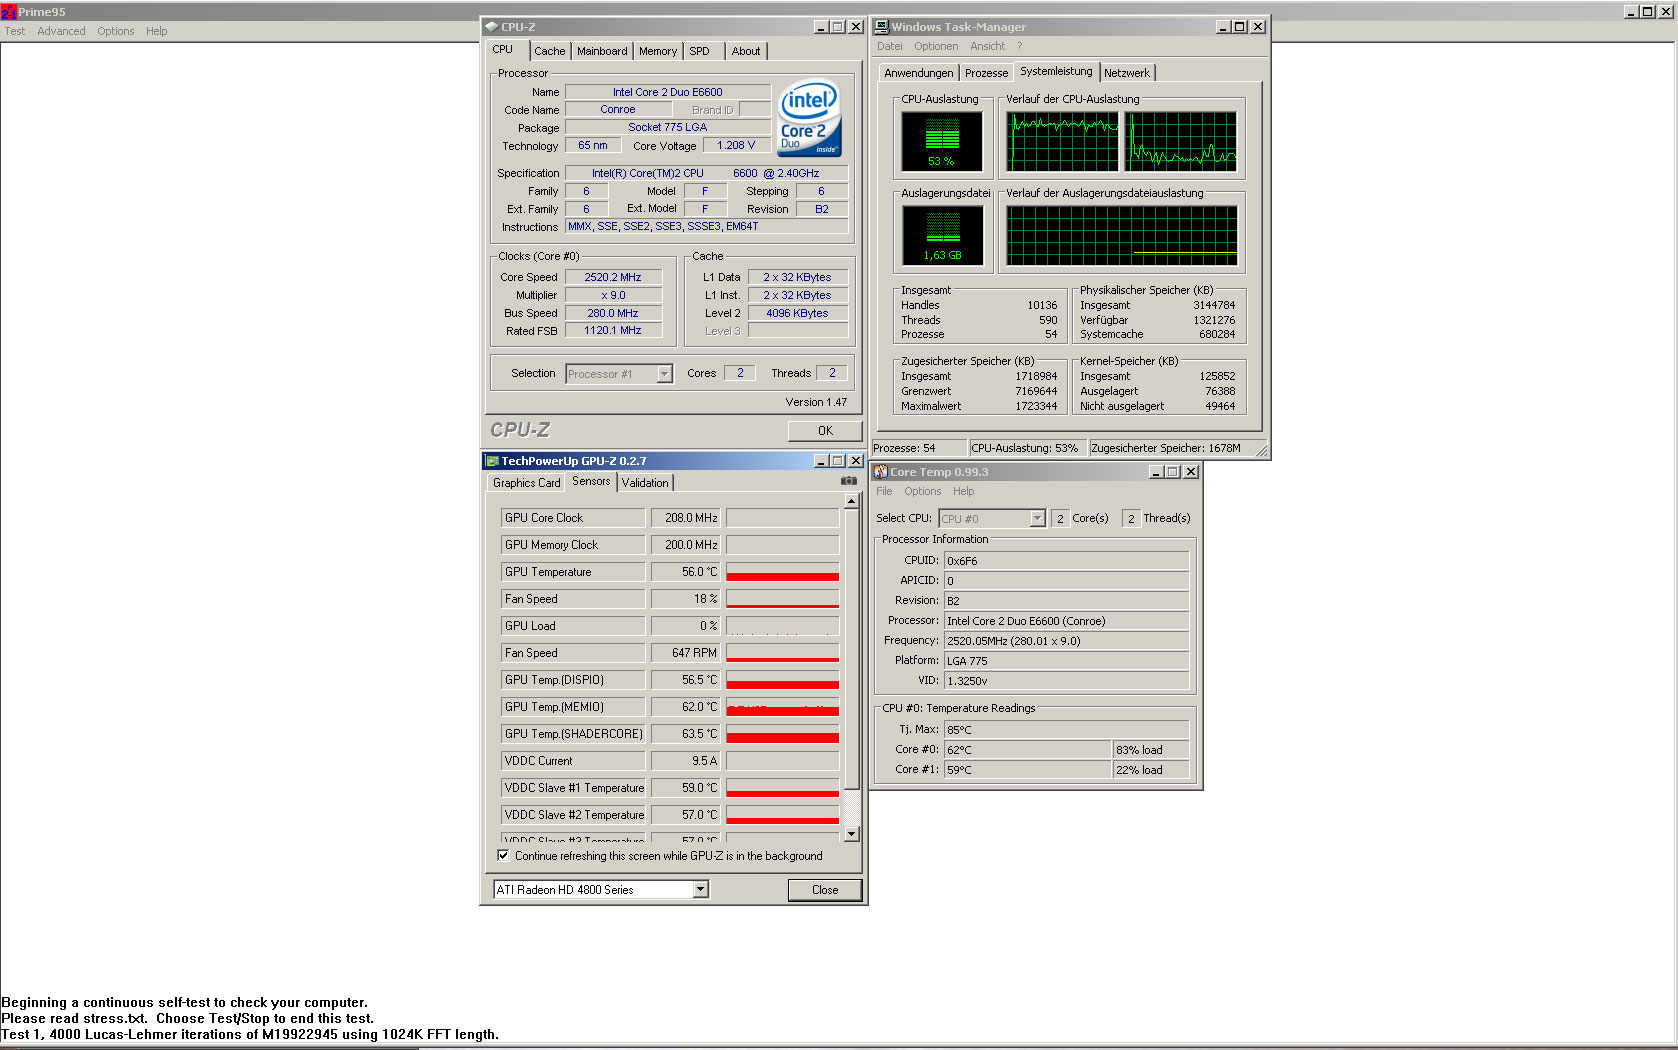Viewport: 1678px width, 1050px height.
Task: Open the Validation tab in GPU-Z
Action: tap(645, 483)
